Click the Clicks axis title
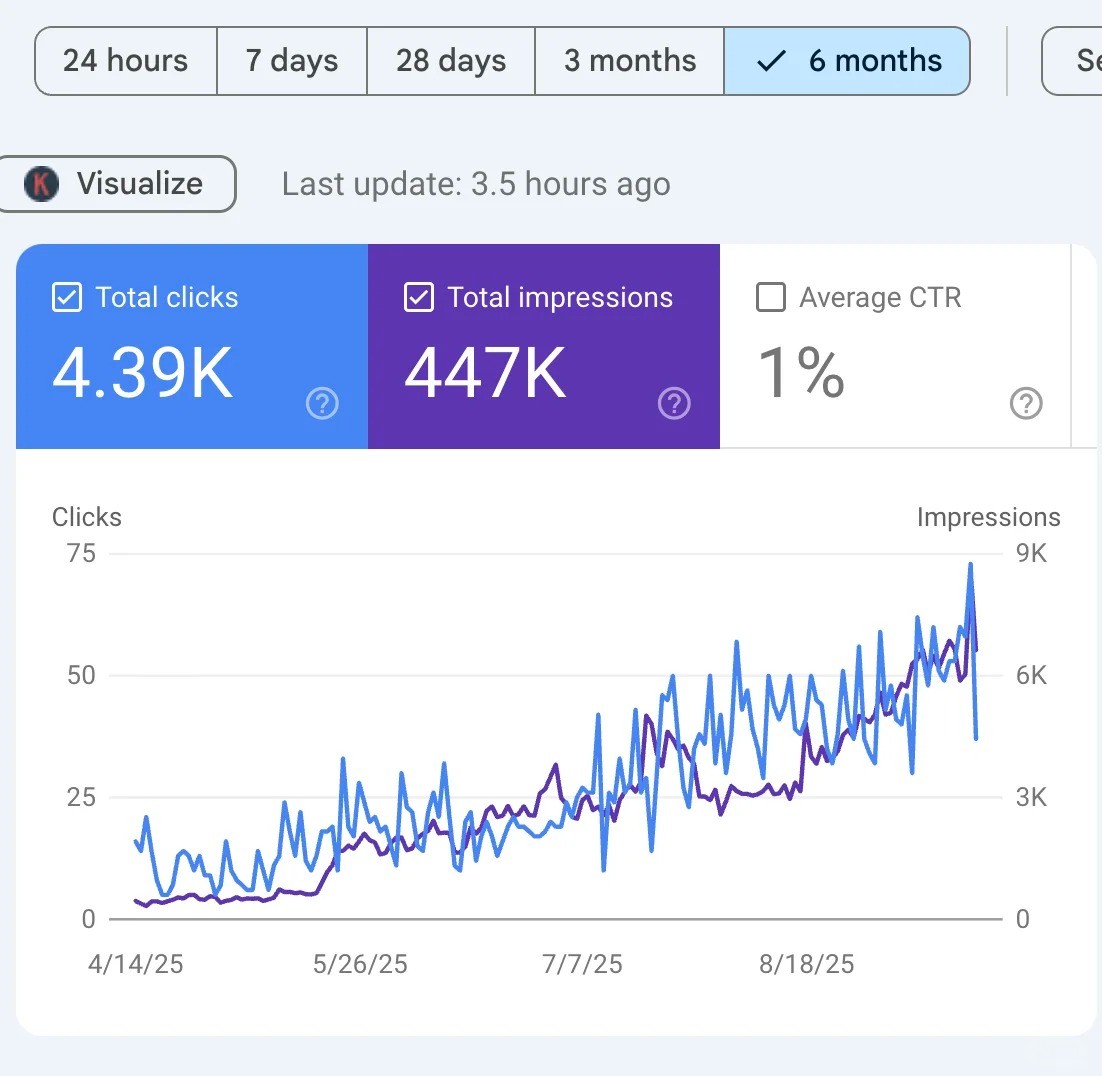 click(87, 517)
